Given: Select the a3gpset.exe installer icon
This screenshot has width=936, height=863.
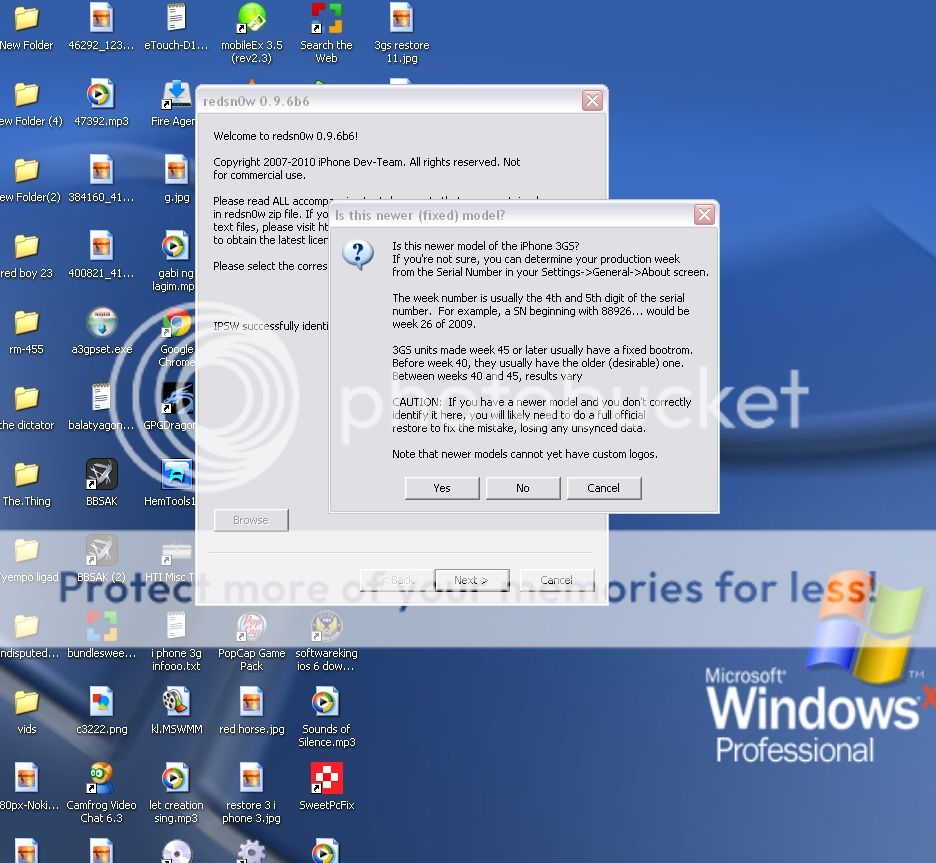Looking at the screenshot, I should (101, 322).
